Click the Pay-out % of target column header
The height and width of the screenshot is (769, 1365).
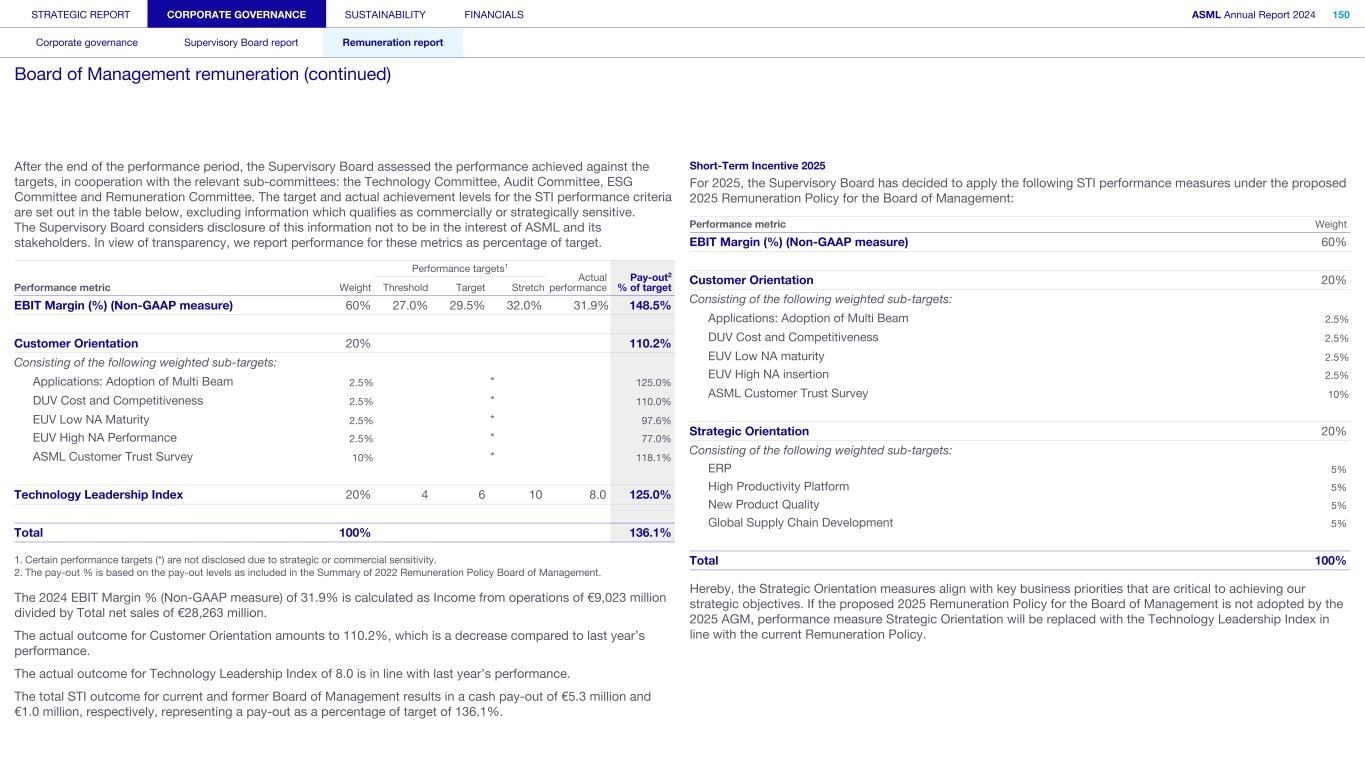(x=644, y=283)
